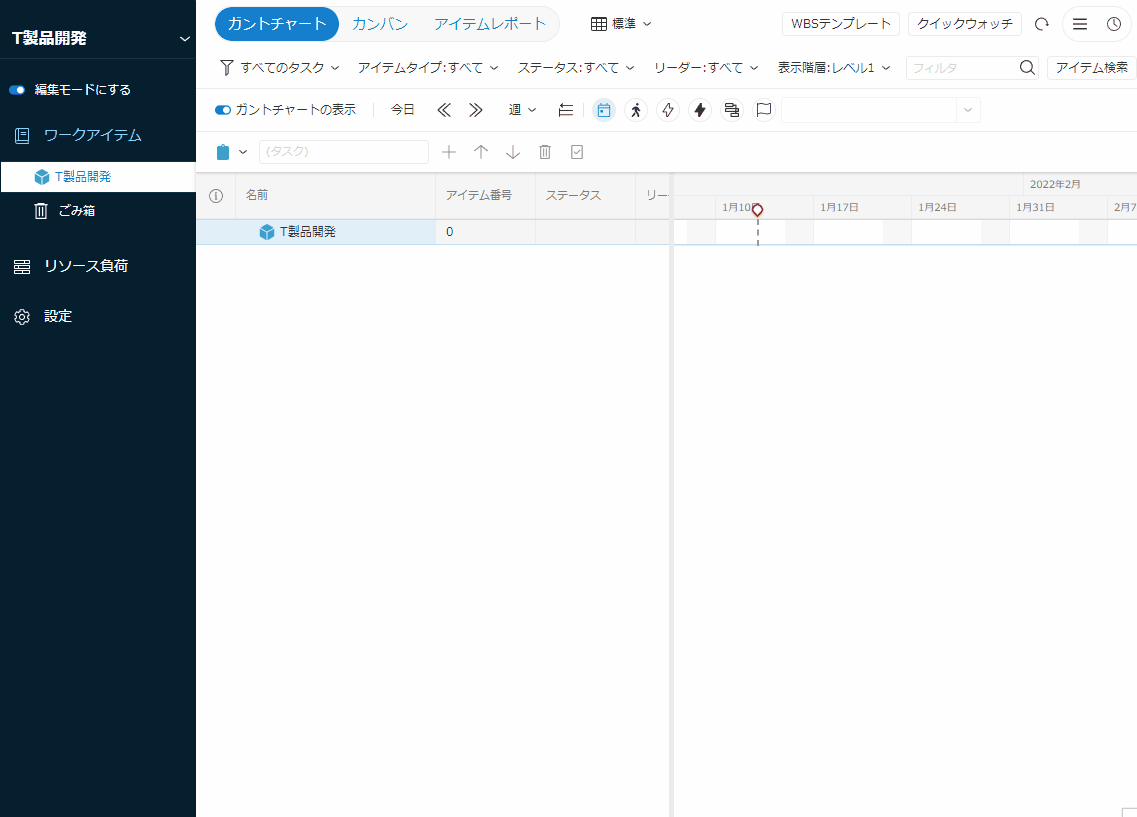Click the フィルタ search input field
Image resolution: width=1137 pixels, height=817 pixels.
962,68
